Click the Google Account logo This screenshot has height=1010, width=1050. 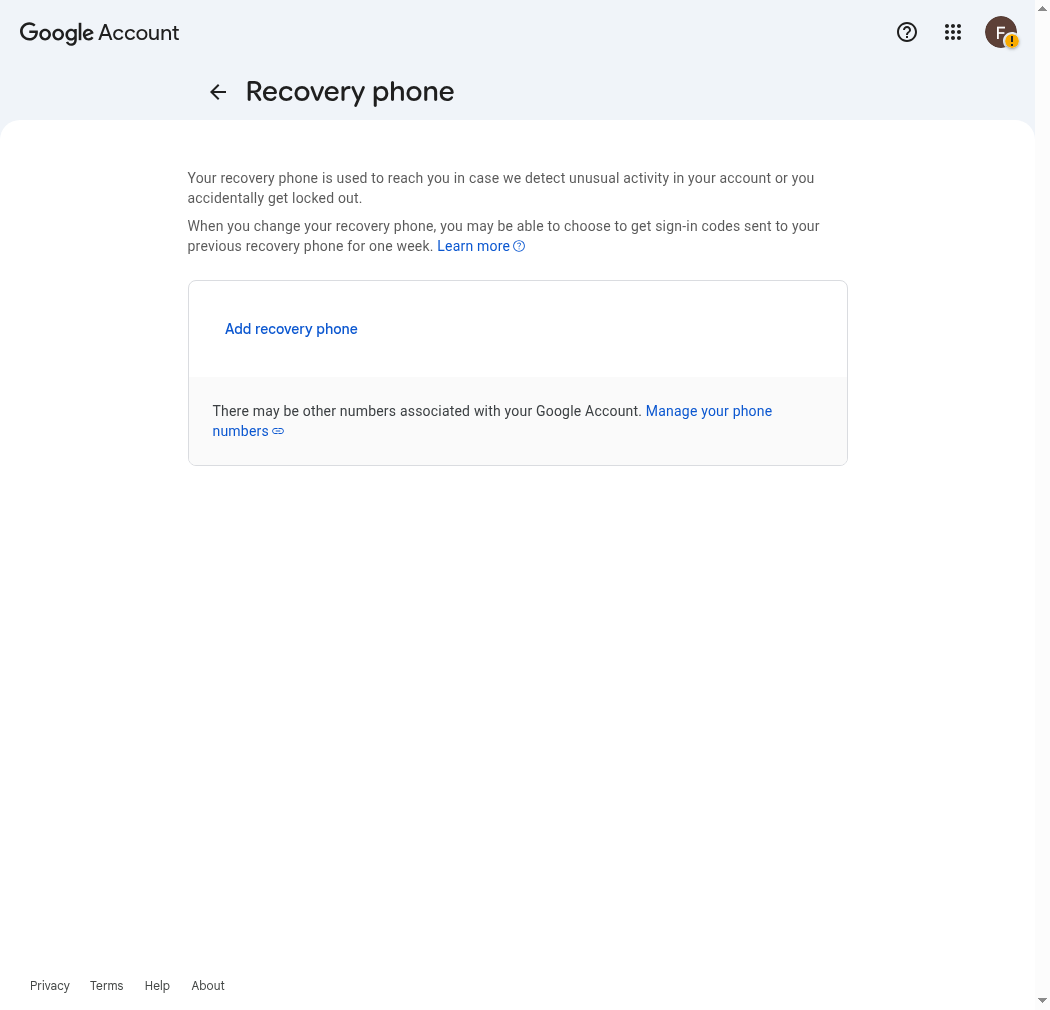99,32
